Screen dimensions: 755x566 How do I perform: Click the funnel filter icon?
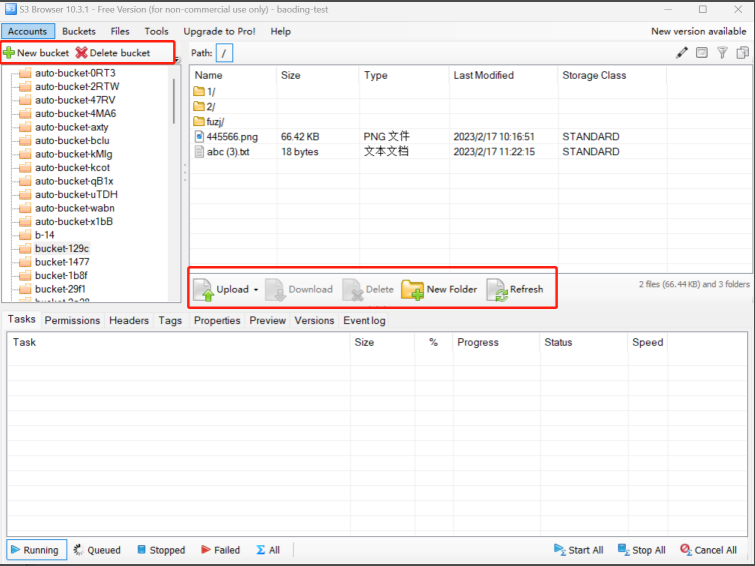click(722, 53)
